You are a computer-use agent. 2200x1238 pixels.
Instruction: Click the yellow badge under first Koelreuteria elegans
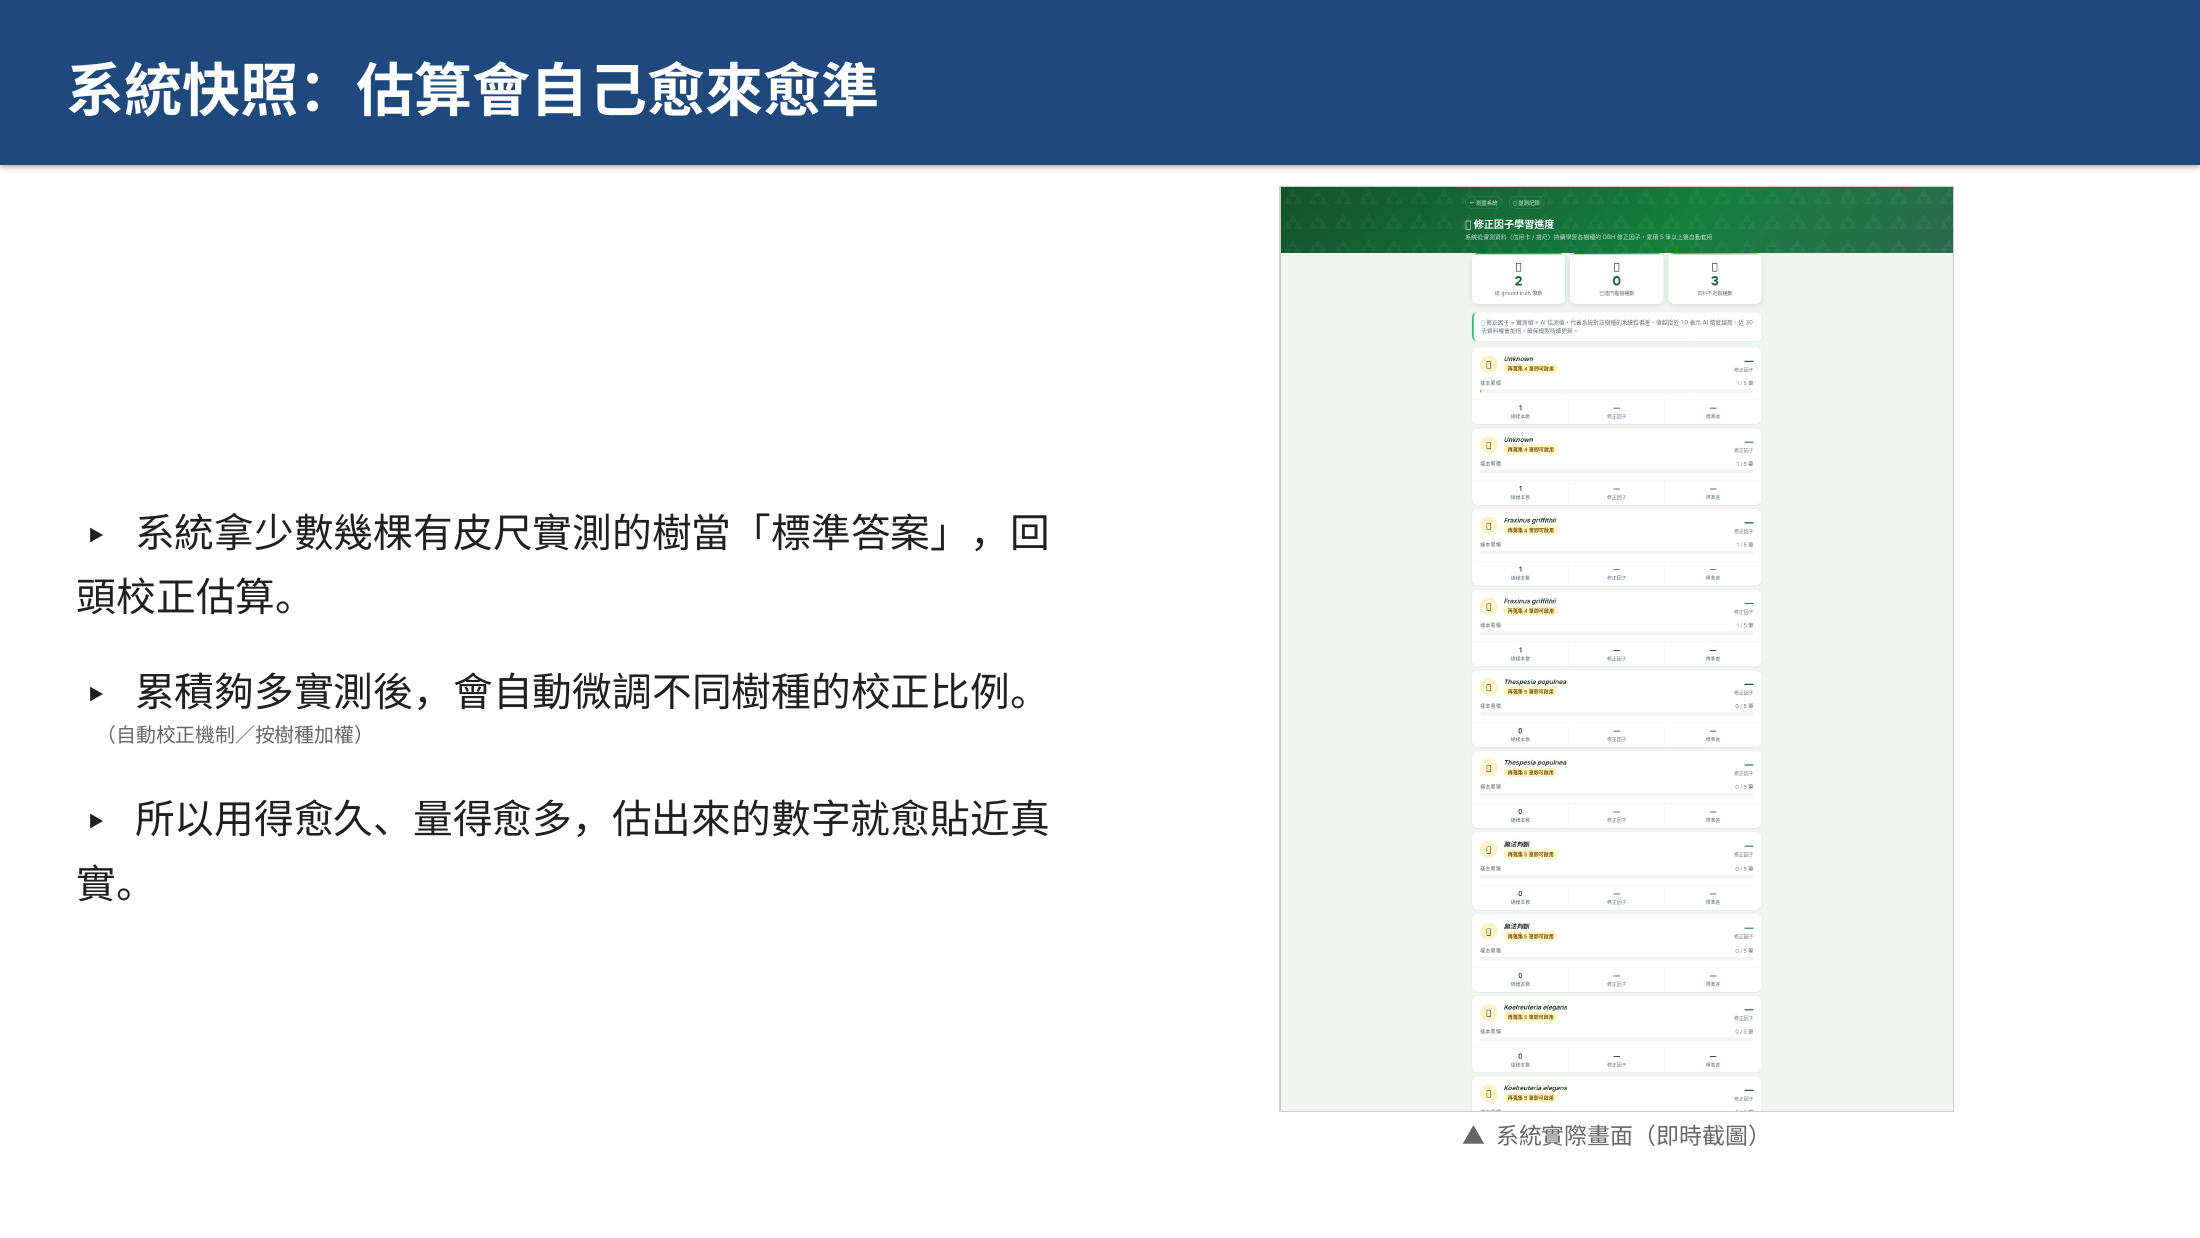[1530, 1017]
